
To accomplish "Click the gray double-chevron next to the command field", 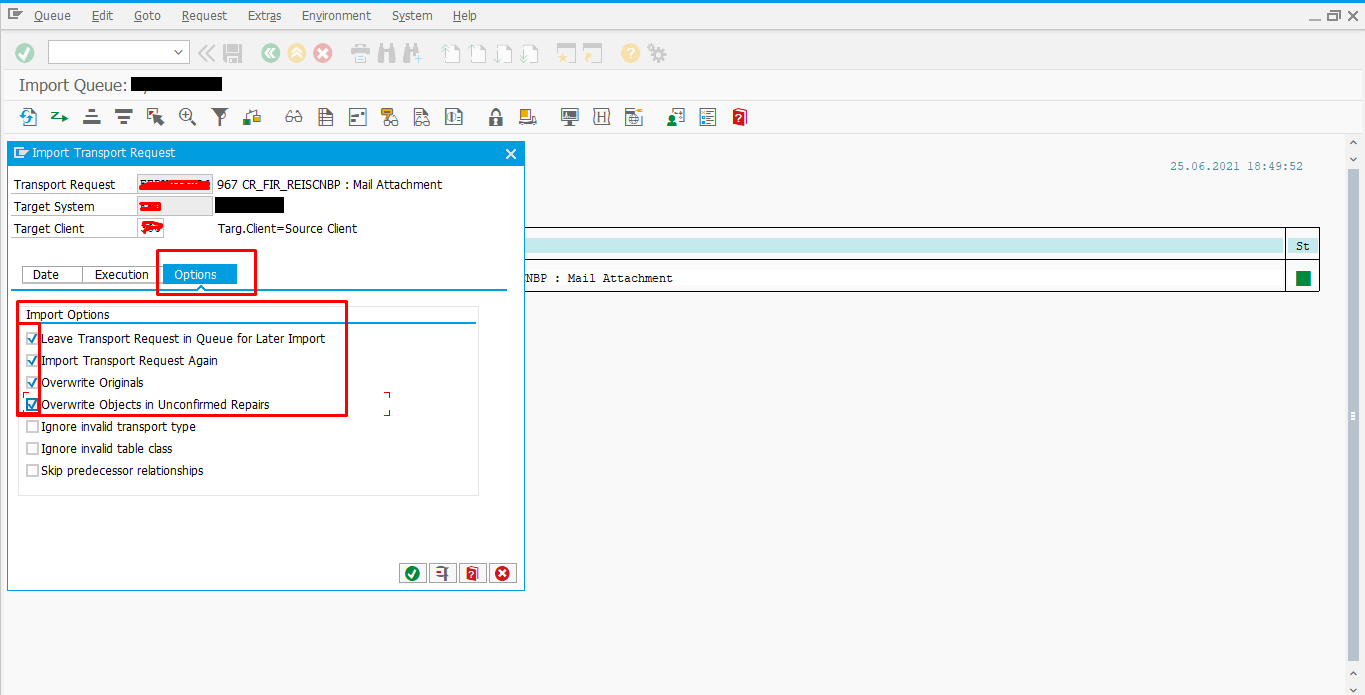I will point(206,53).
